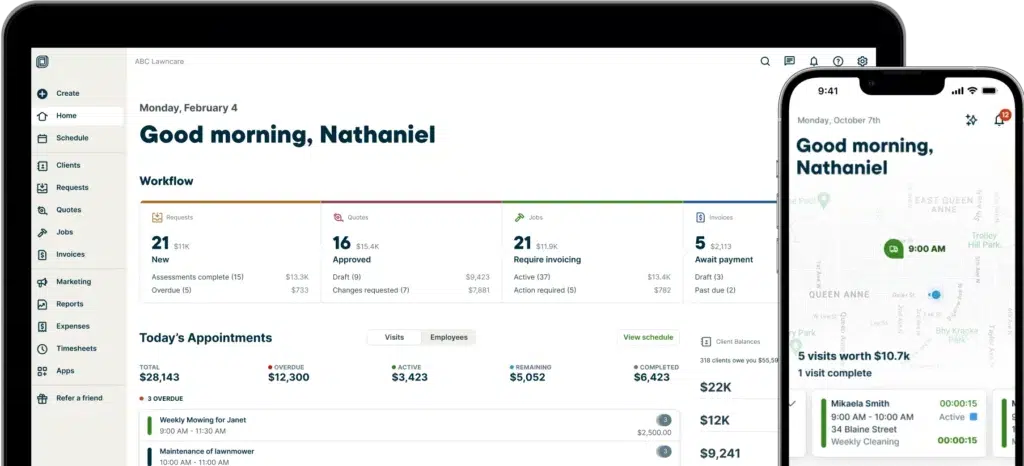Switch to the Visits tab
Screen dimensions: 1024x466
394,337
